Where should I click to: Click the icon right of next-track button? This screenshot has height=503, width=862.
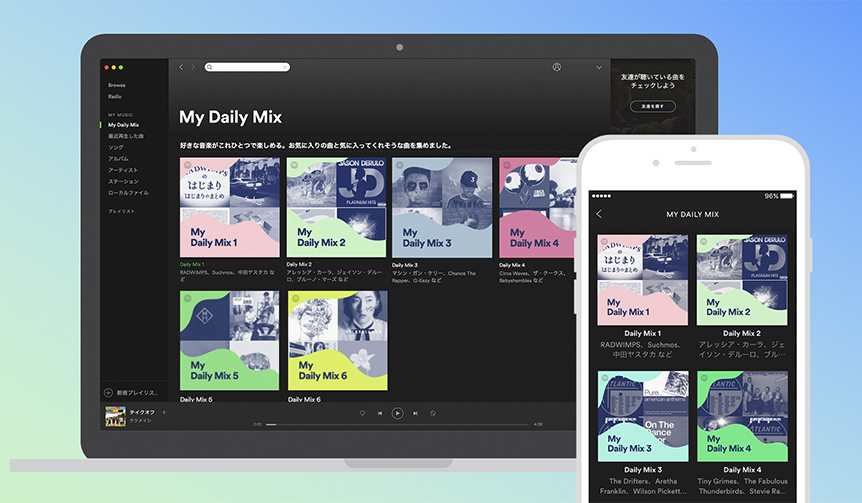click(x=432, y=413)
